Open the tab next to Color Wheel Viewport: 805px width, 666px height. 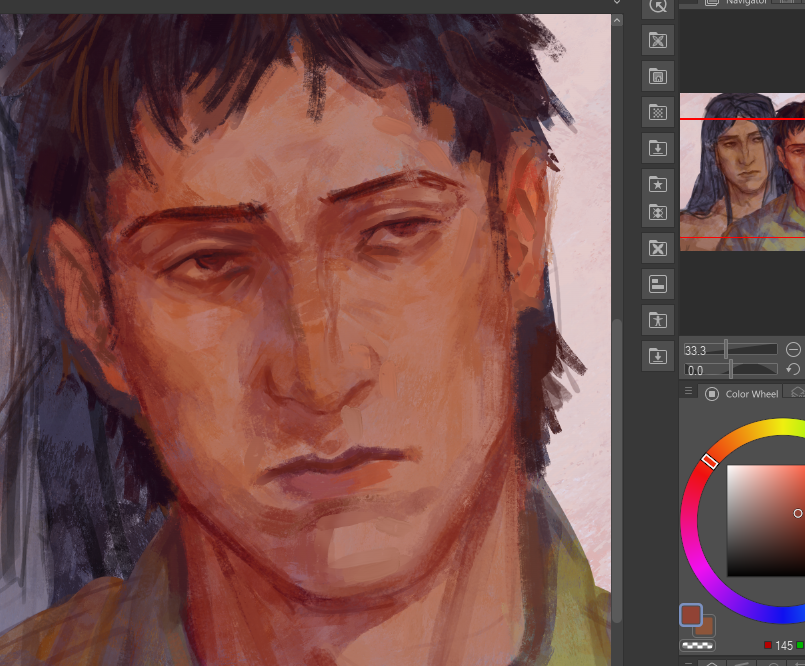coord(797,392)
